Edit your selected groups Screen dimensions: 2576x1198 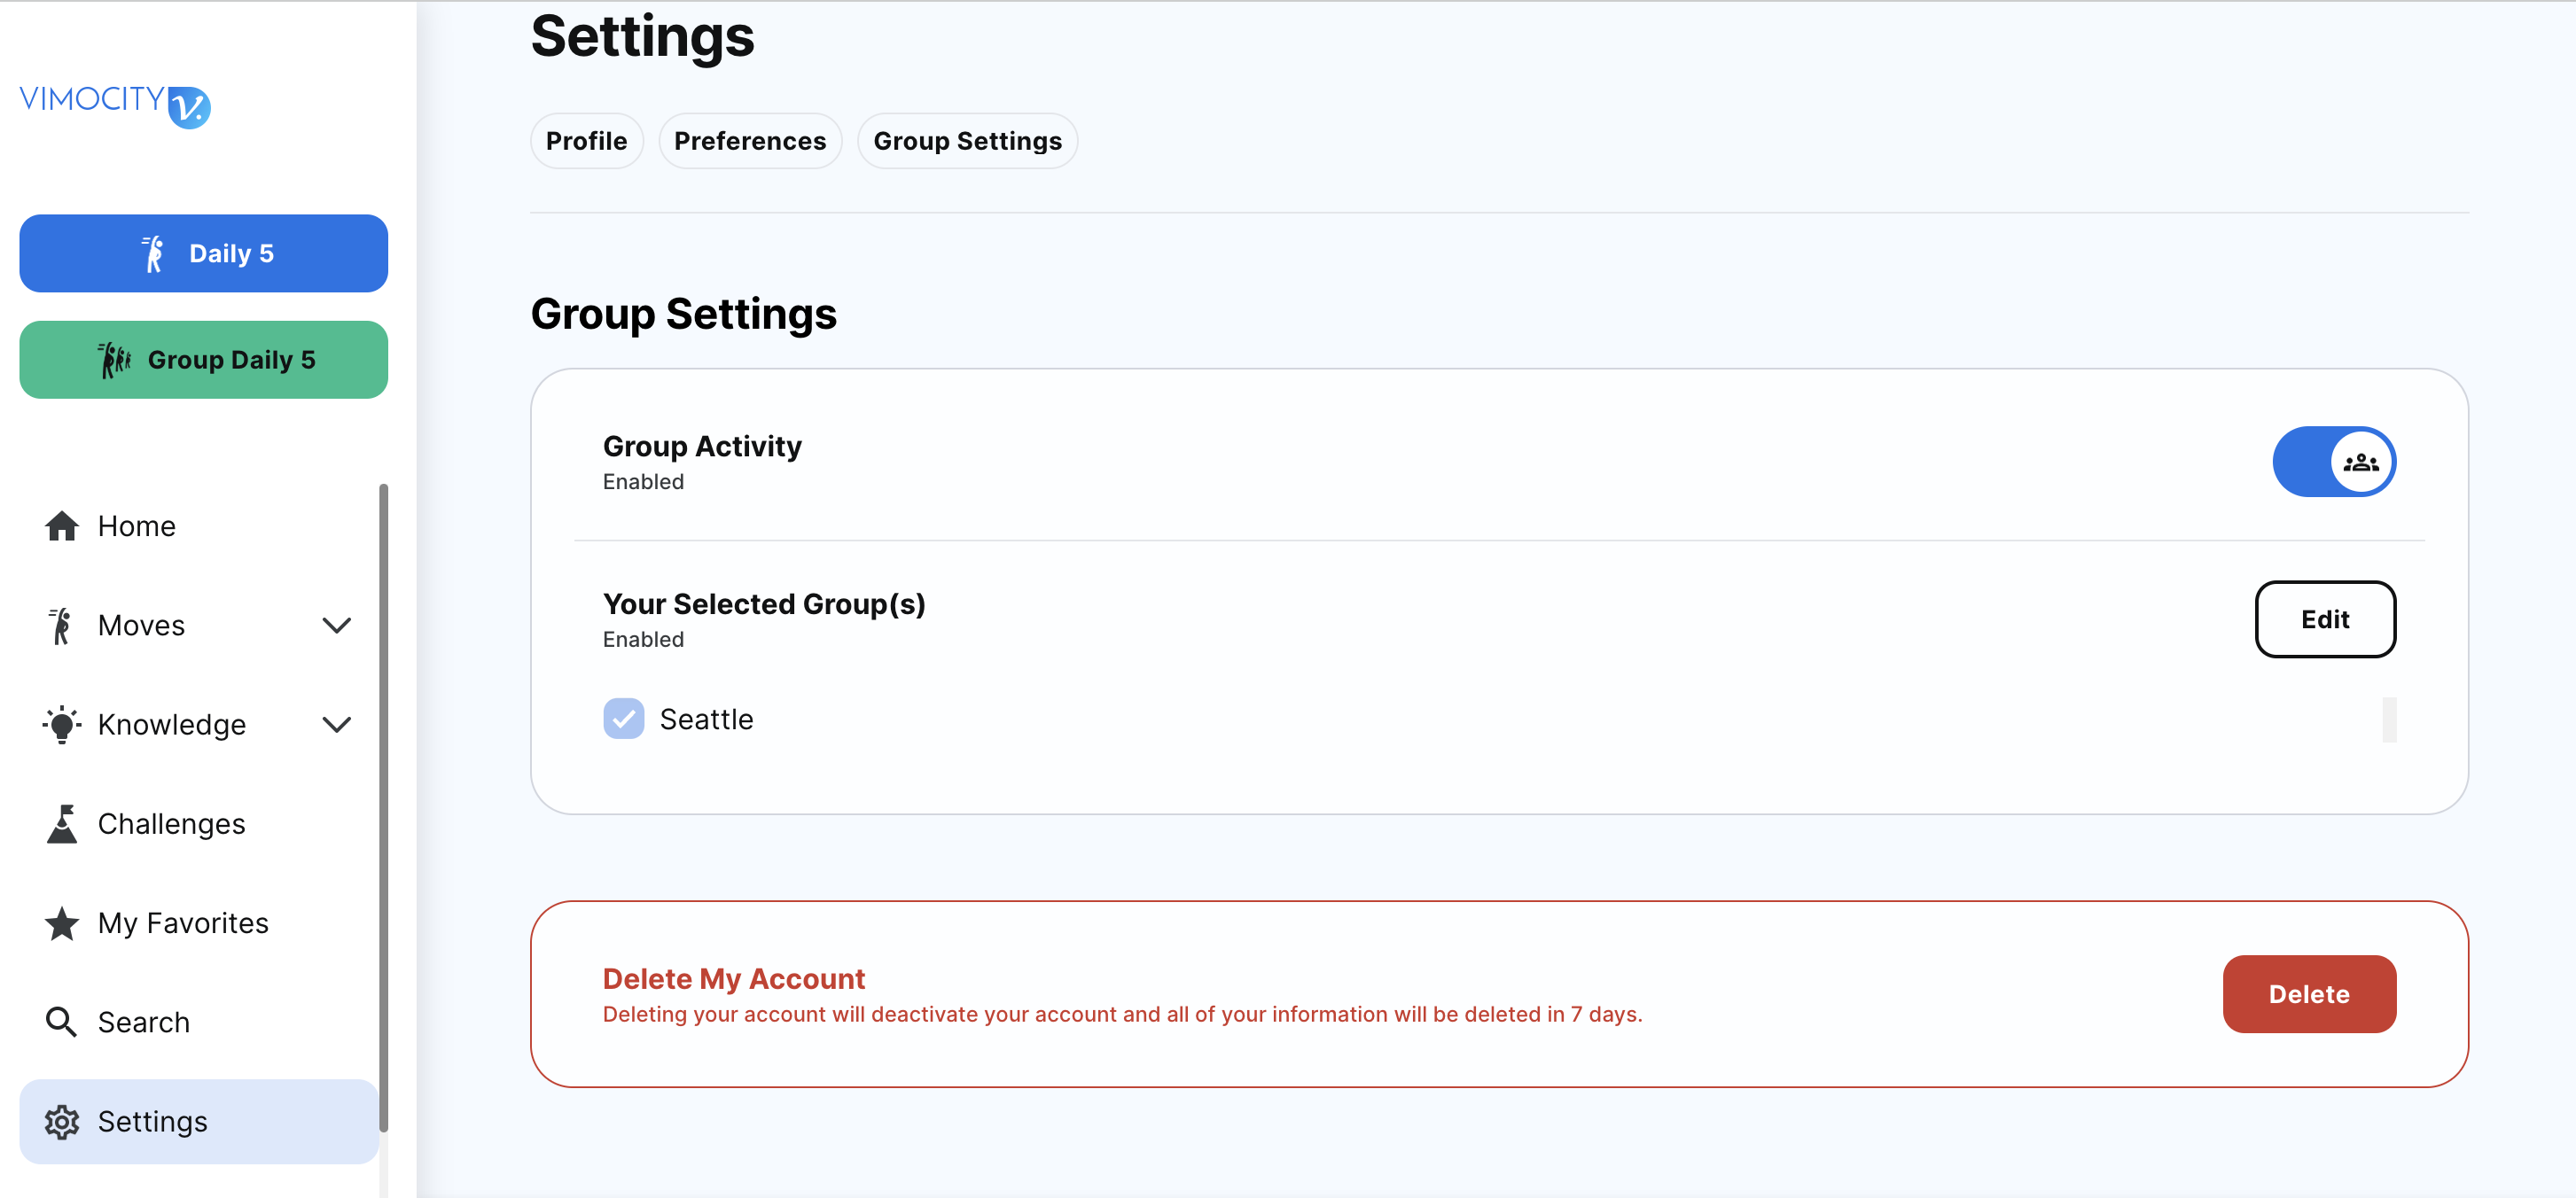click(2326, 620)
